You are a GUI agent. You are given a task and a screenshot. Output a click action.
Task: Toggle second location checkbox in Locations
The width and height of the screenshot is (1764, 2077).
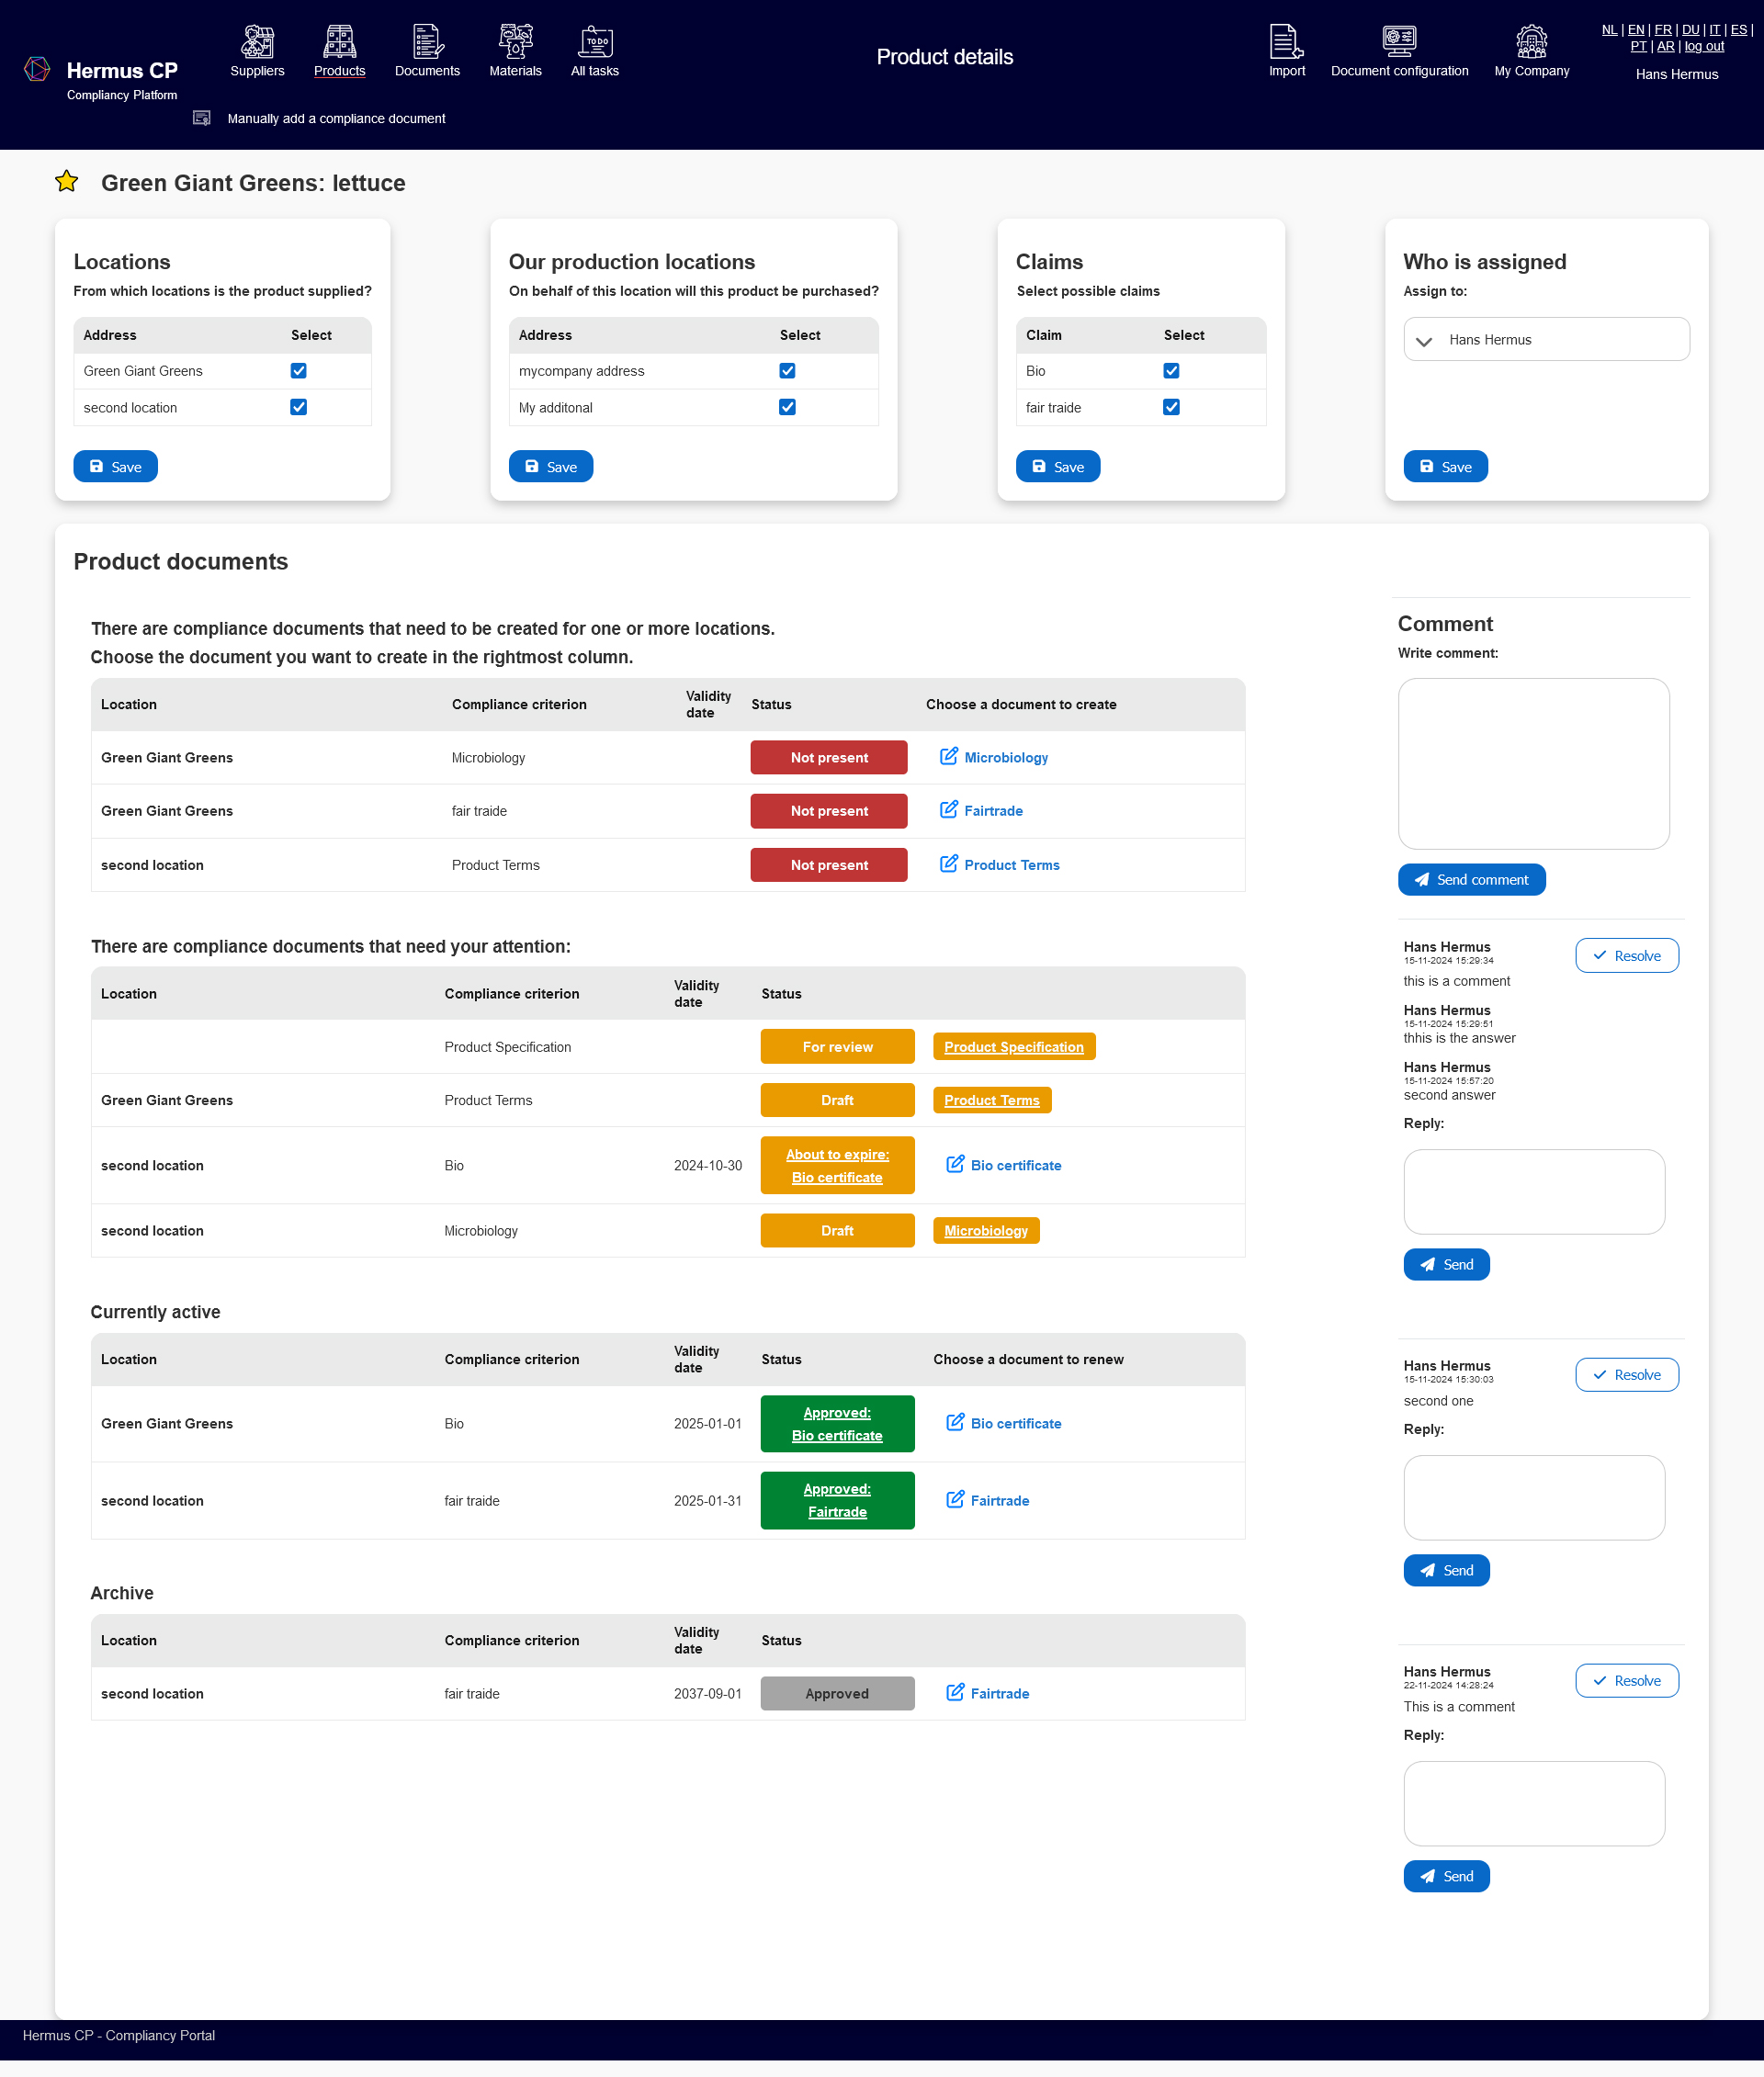300,408
